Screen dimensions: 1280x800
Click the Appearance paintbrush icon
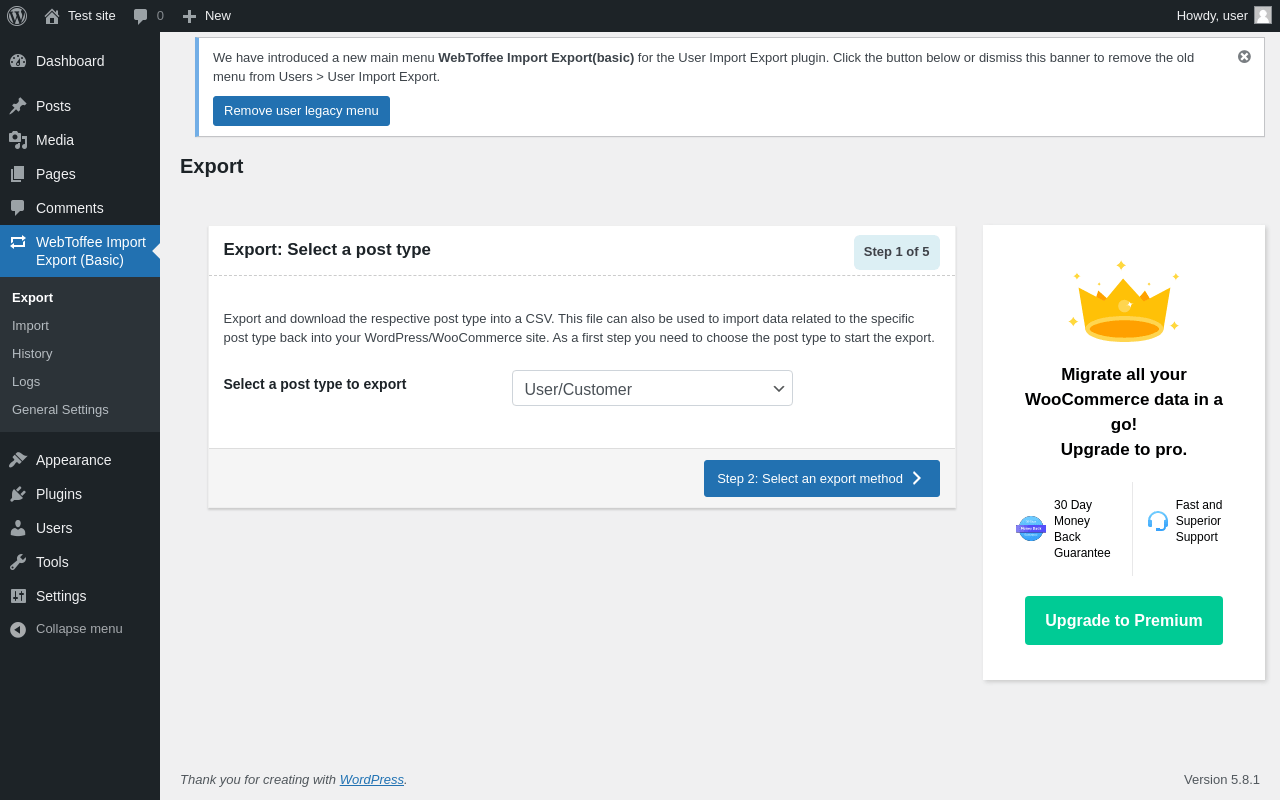tap(18, 460)
